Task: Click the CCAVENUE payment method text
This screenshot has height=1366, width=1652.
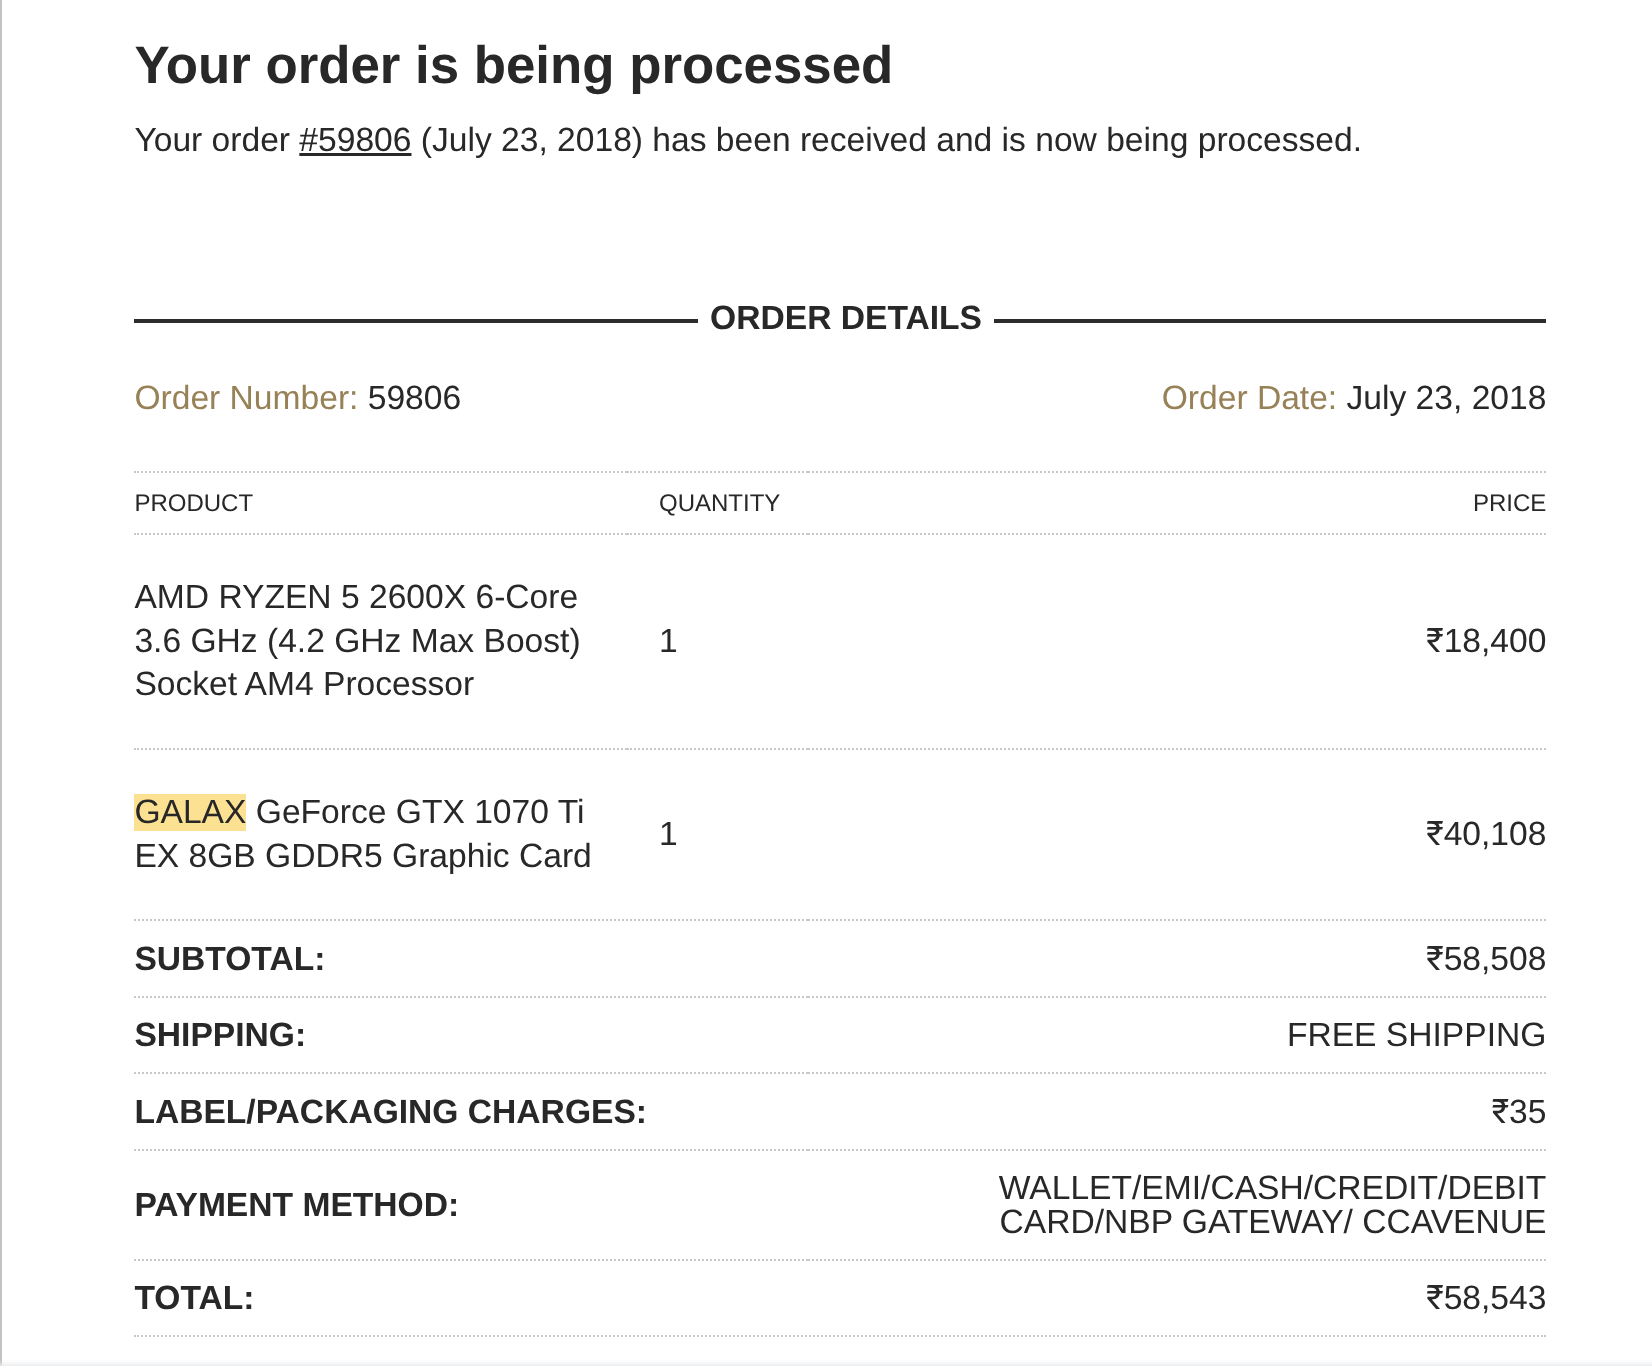Action: [x=1453, y=1222]
